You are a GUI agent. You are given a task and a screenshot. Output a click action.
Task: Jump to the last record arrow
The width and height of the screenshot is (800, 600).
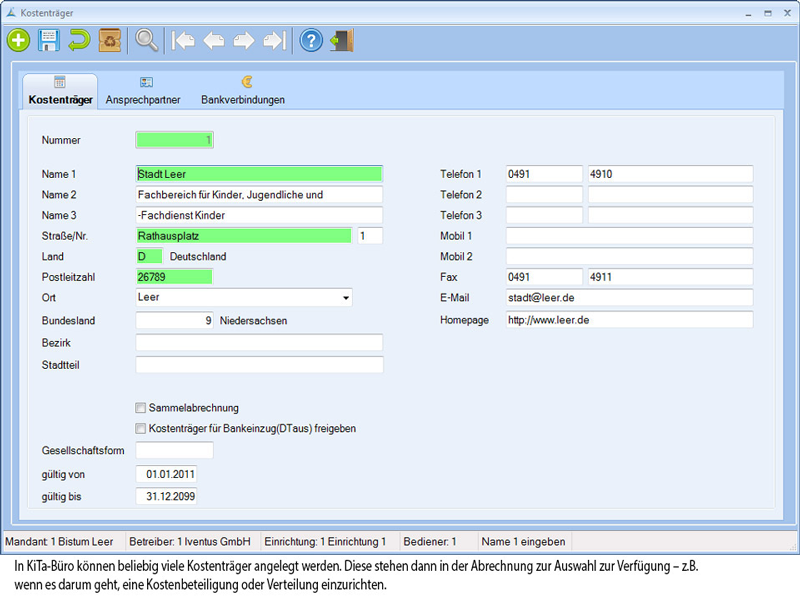point(273,40)
